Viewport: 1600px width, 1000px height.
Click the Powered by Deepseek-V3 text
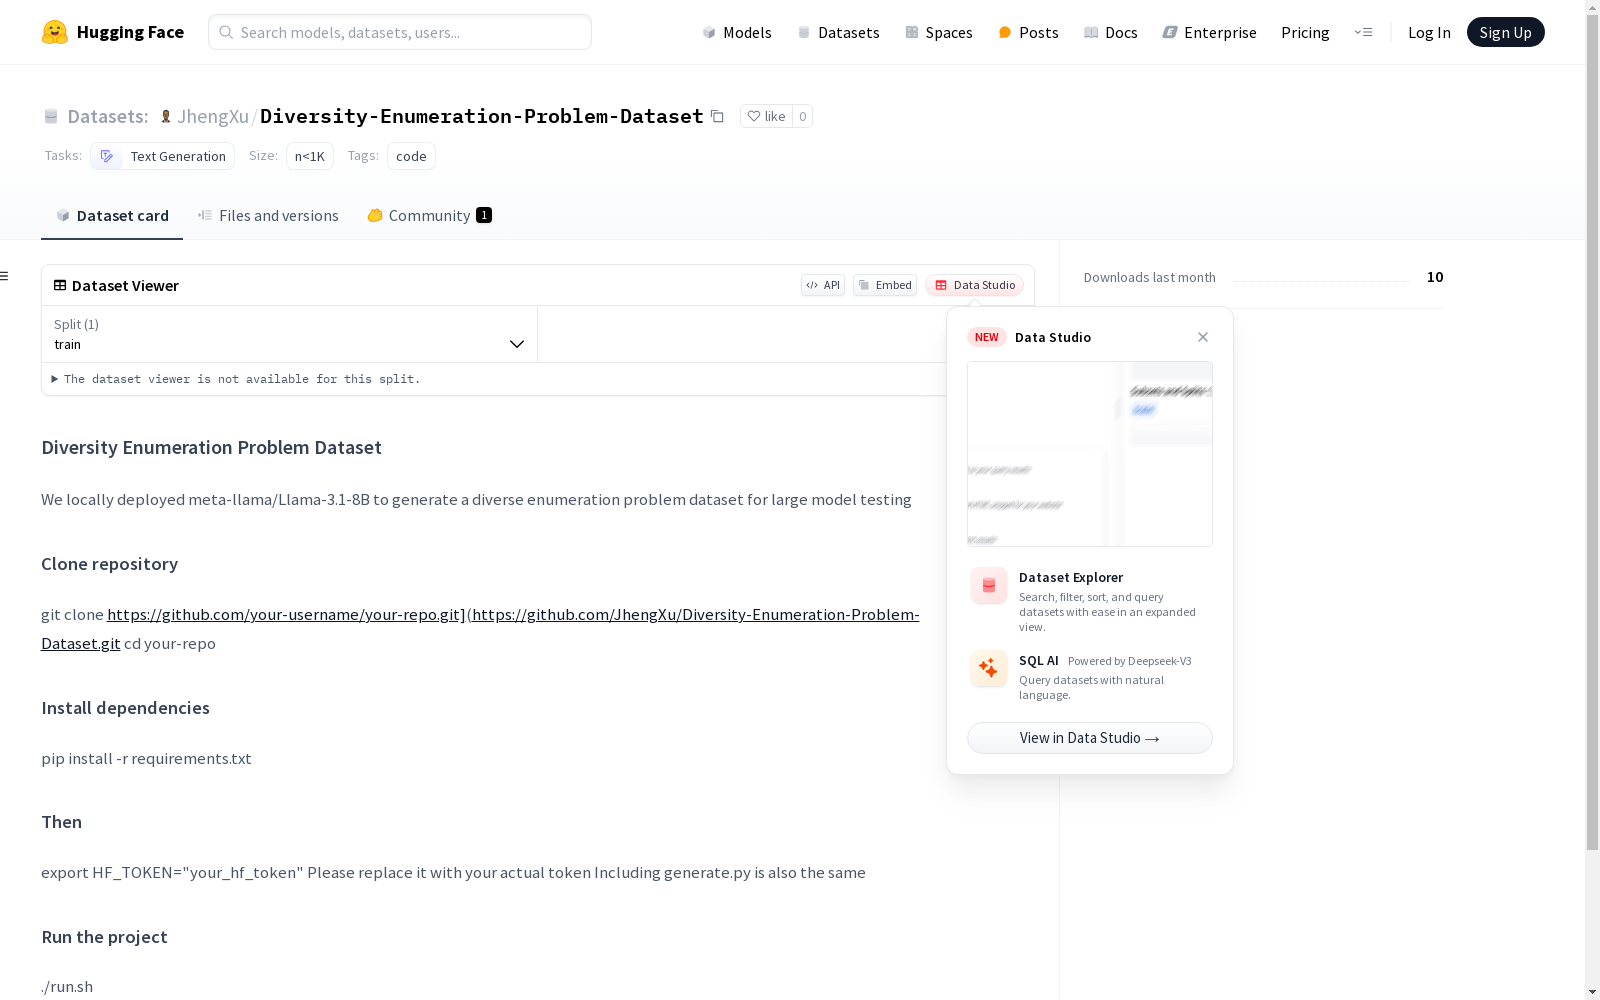[x=1130, y=661]
